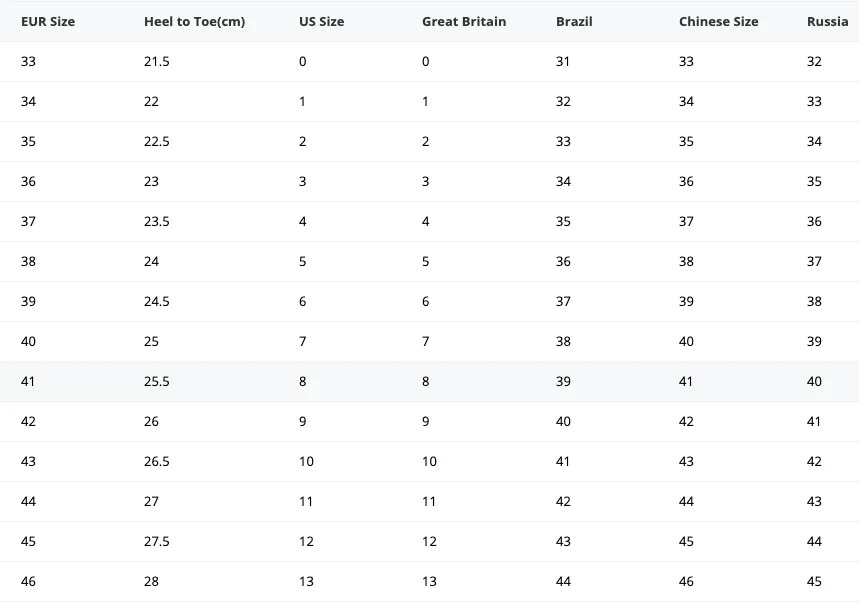Click the Brazil column header
This screenshot has height=612, width=859.
574,21
